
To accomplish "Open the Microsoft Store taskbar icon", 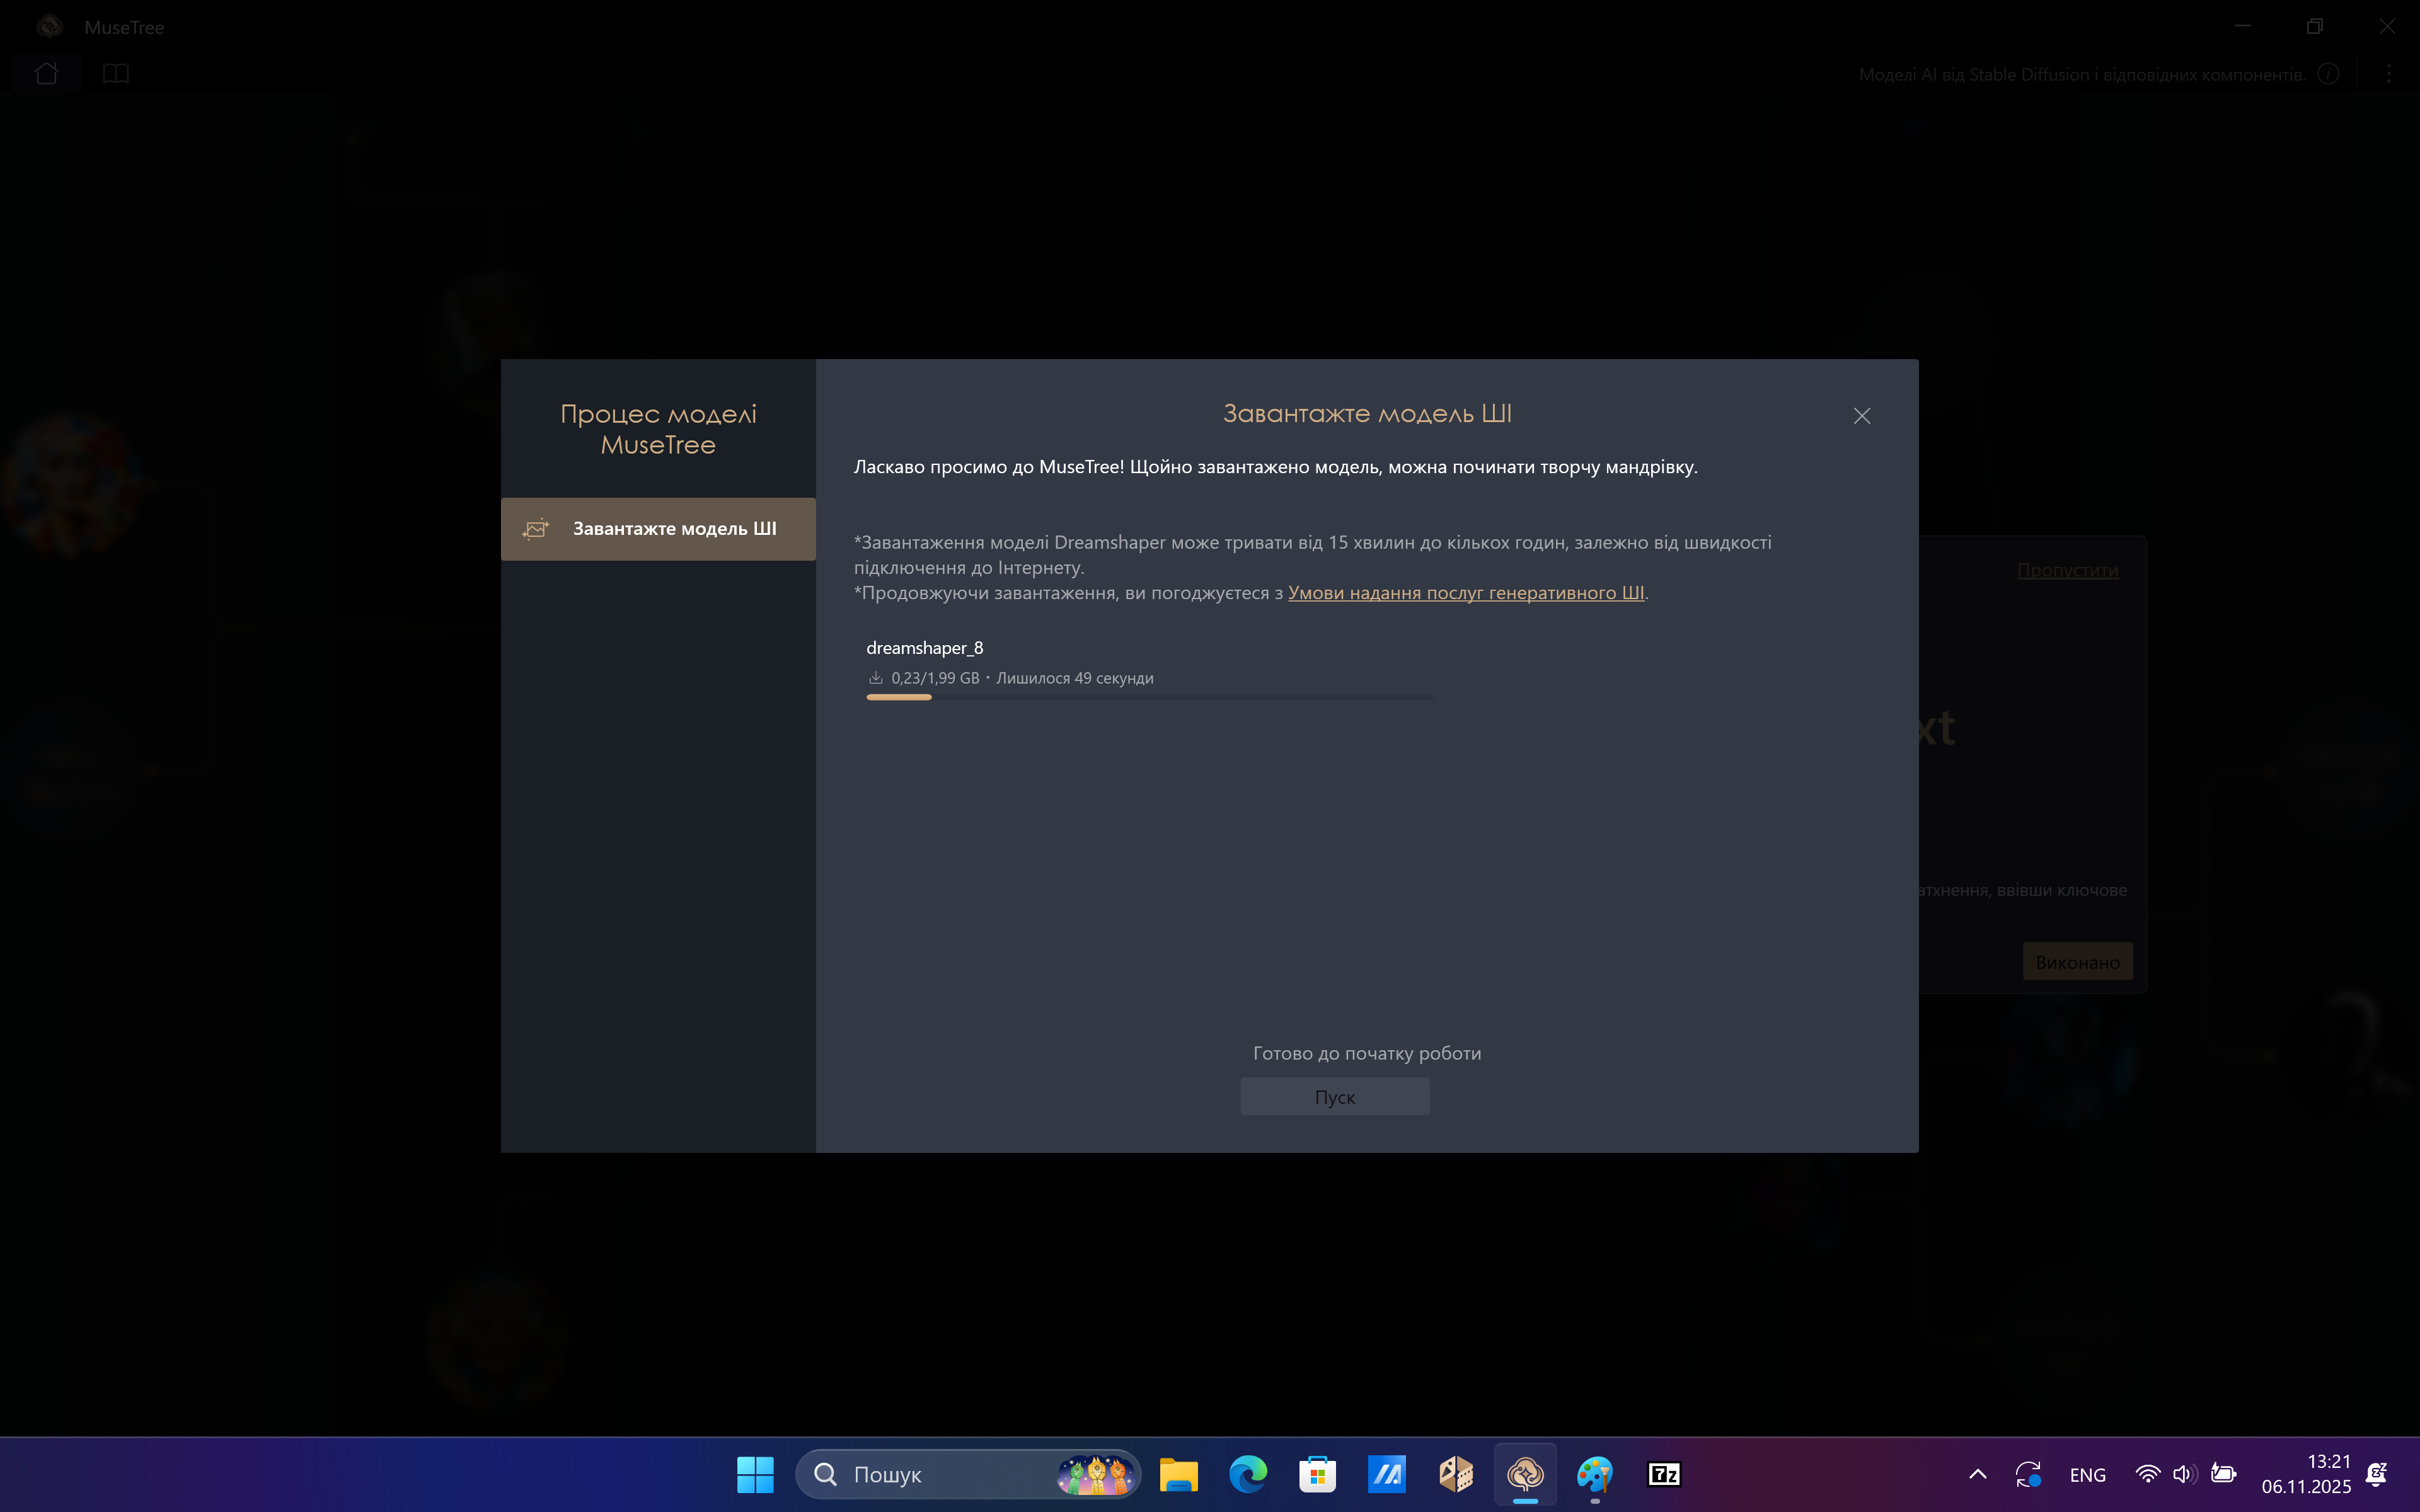I will 1317,1474.
